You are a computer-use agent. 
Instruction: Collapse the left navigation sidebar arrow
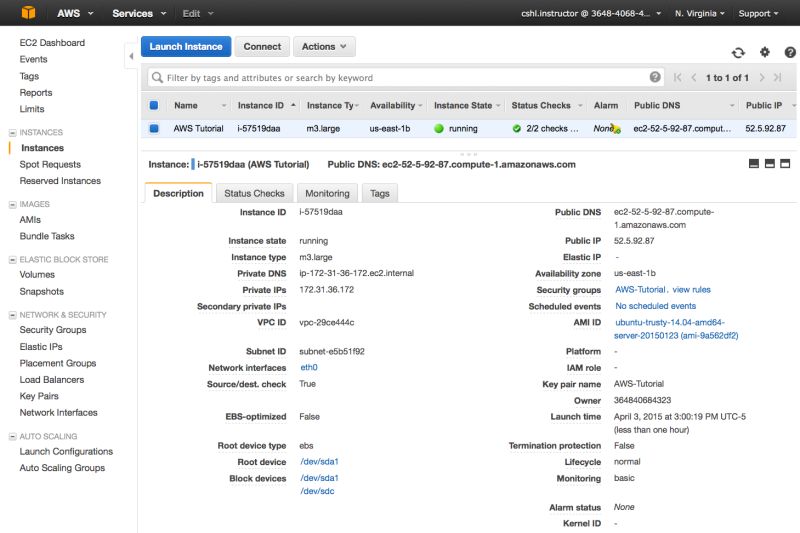[x=131, y=56]
